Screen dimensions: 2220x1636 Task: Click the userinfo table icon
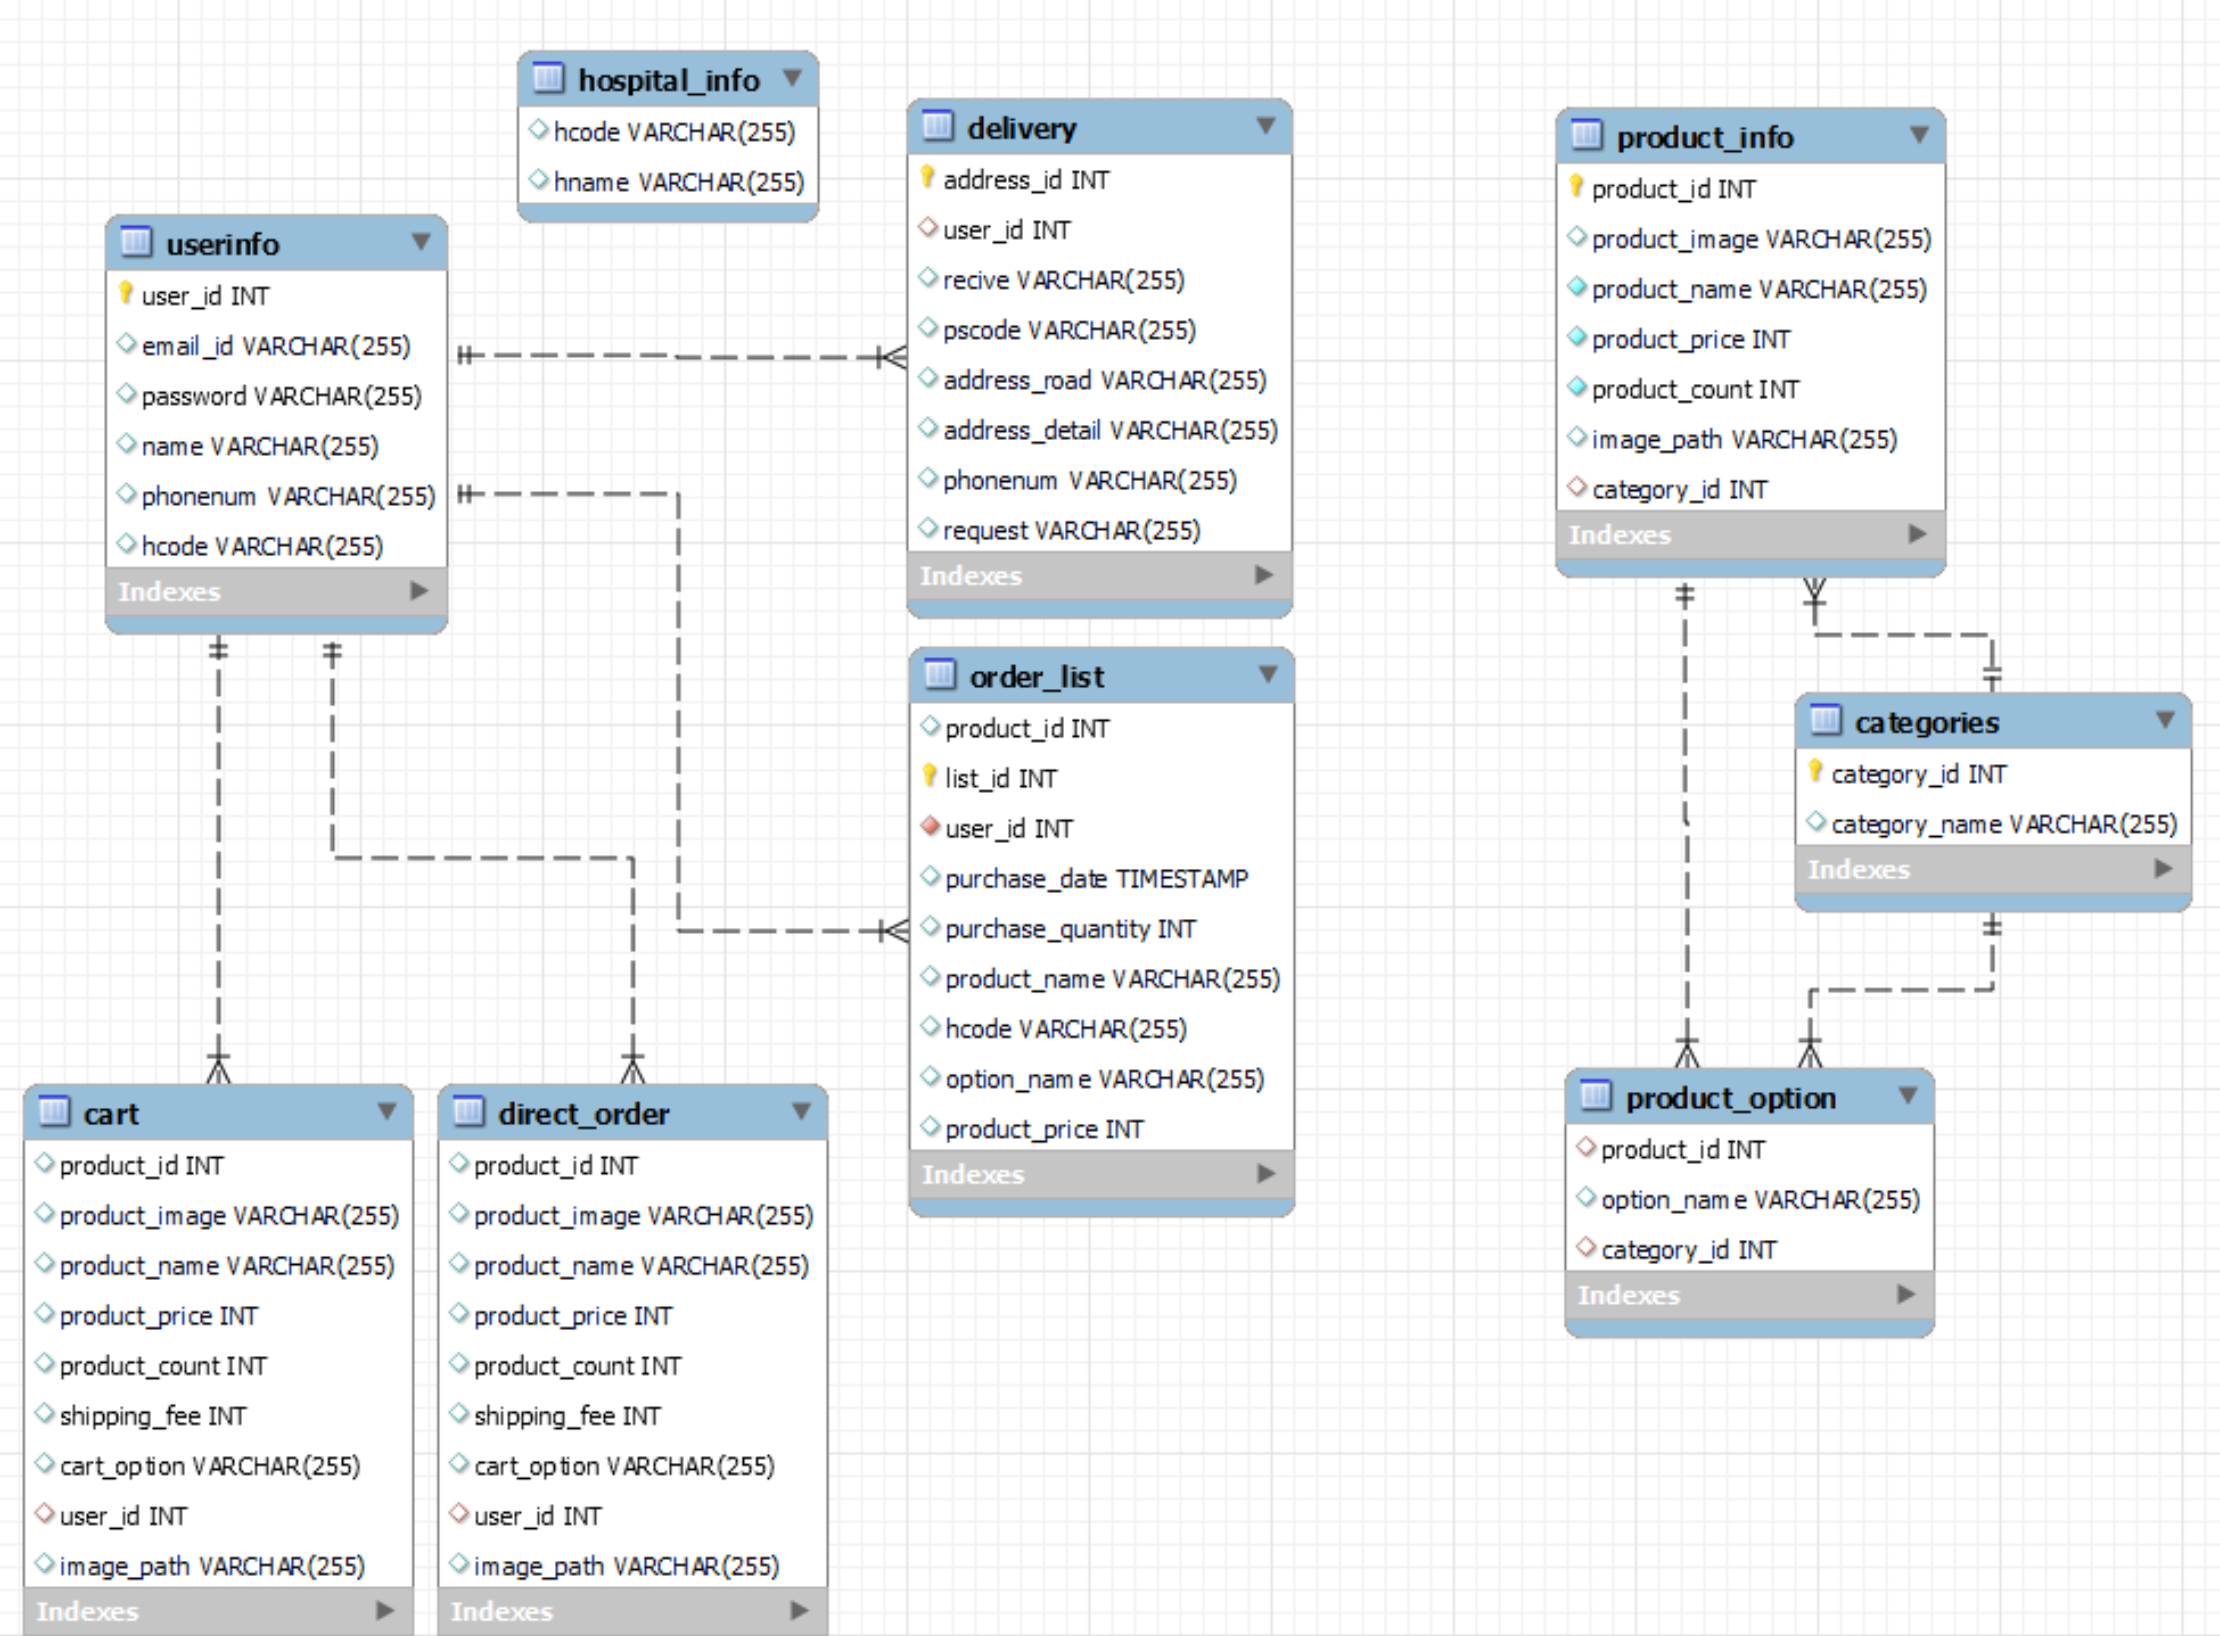135,242
